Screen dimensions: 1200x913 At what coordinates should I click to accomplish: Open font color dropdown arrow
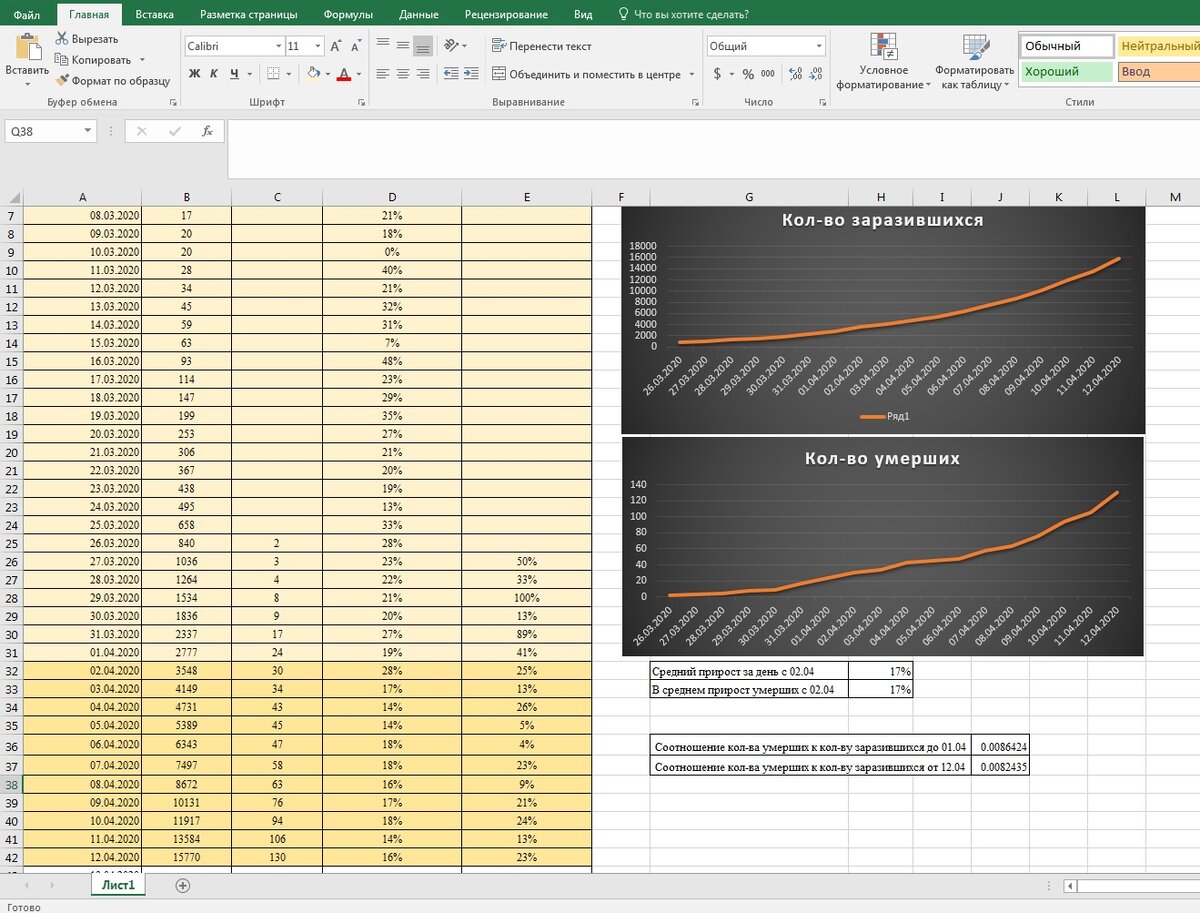(359, 74)
